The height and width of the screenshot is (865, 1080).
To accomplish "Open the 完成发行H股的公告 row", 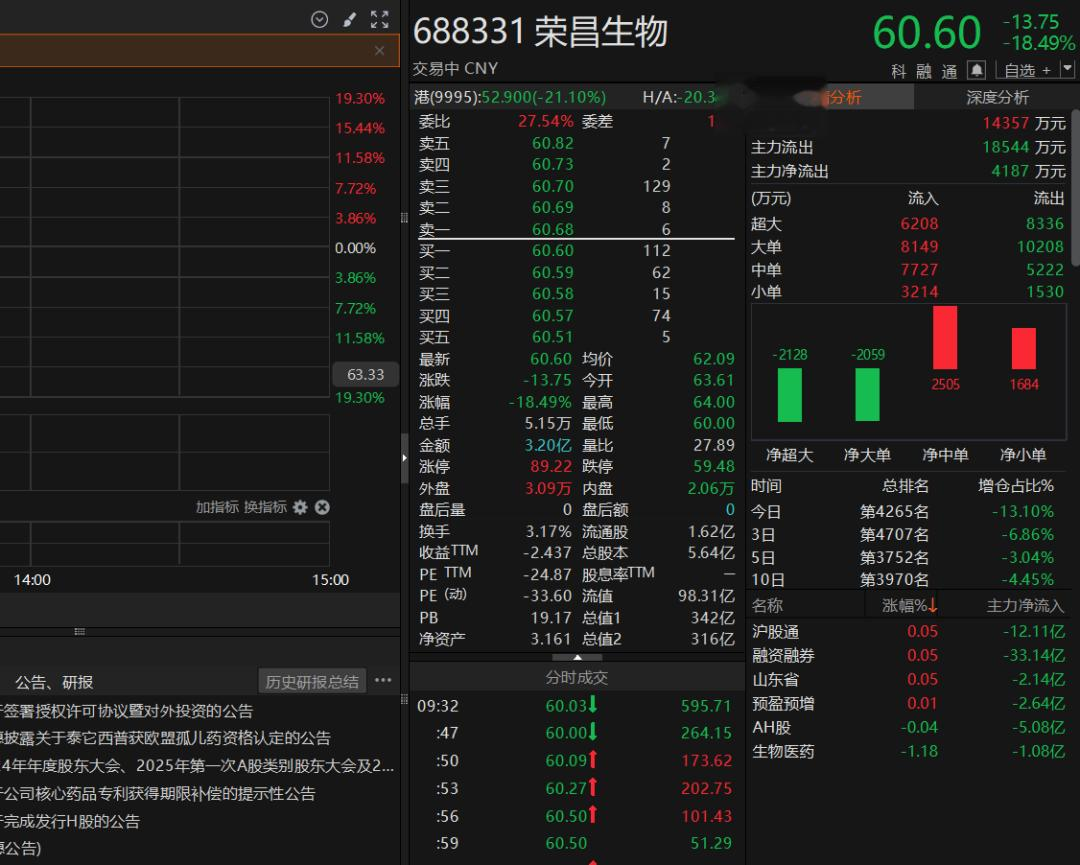I will pos(70,821).
